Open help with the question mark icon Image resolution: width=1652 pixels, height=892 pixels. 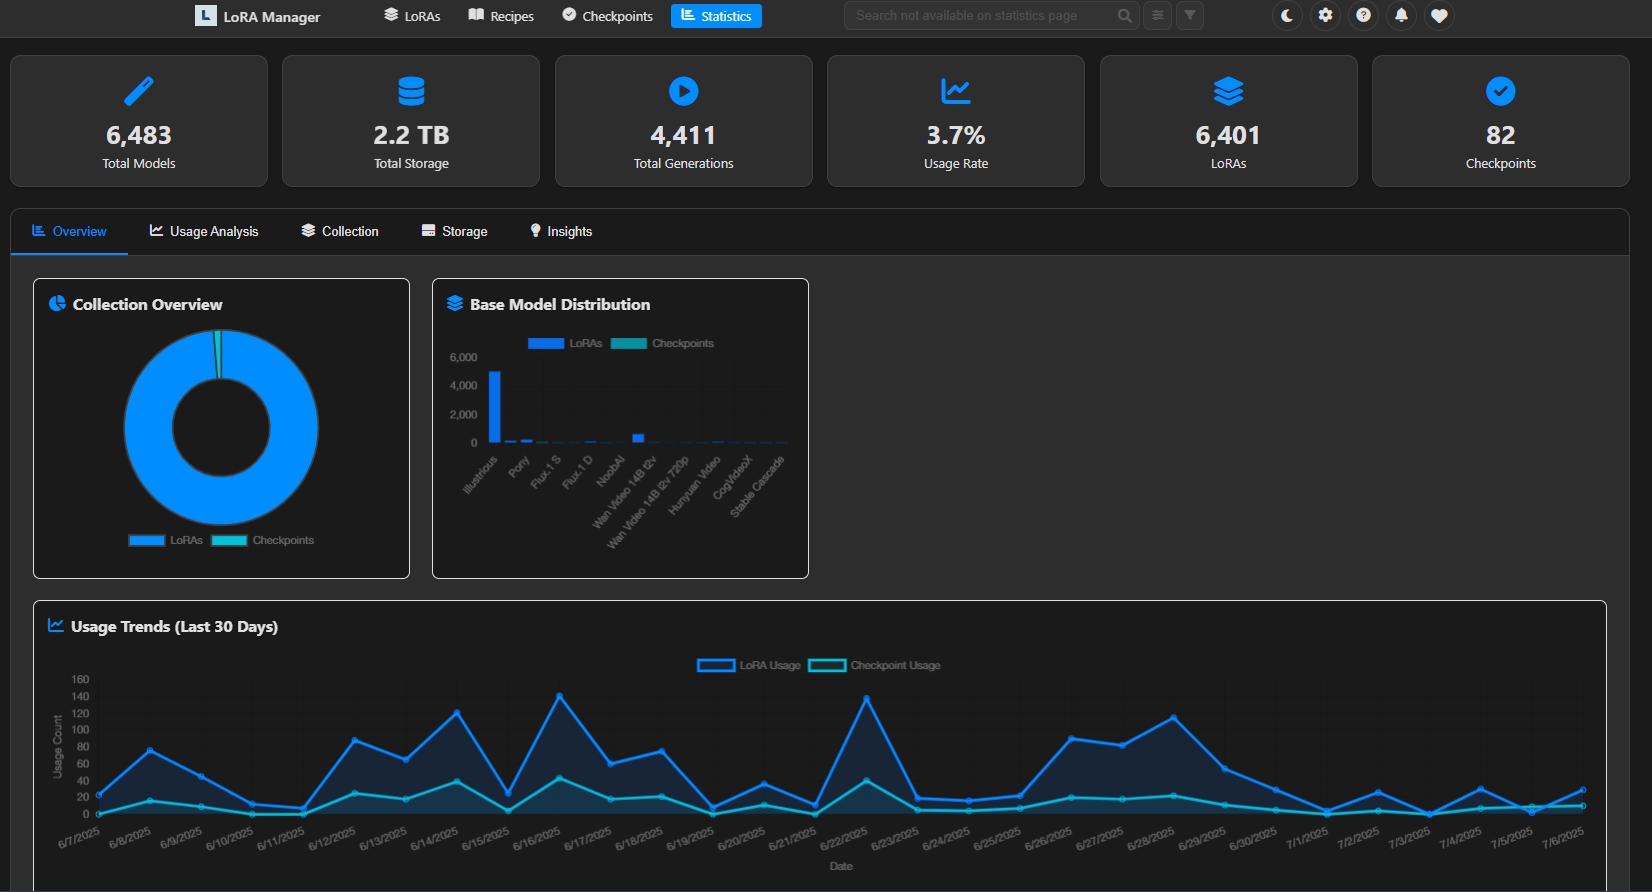click(x=1363, y=16)
